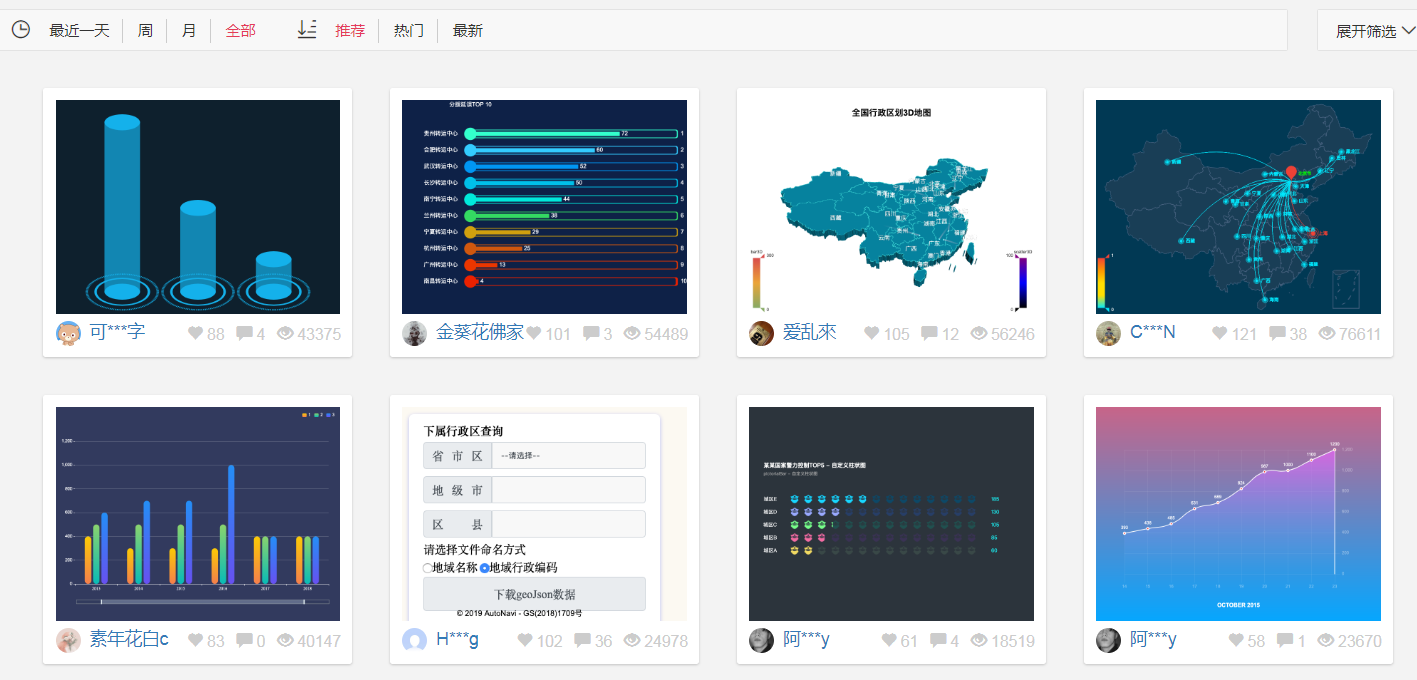Click the comment bubble under 素年花白c
Viewport: 1417px width, 680px height.
(244, 640)
